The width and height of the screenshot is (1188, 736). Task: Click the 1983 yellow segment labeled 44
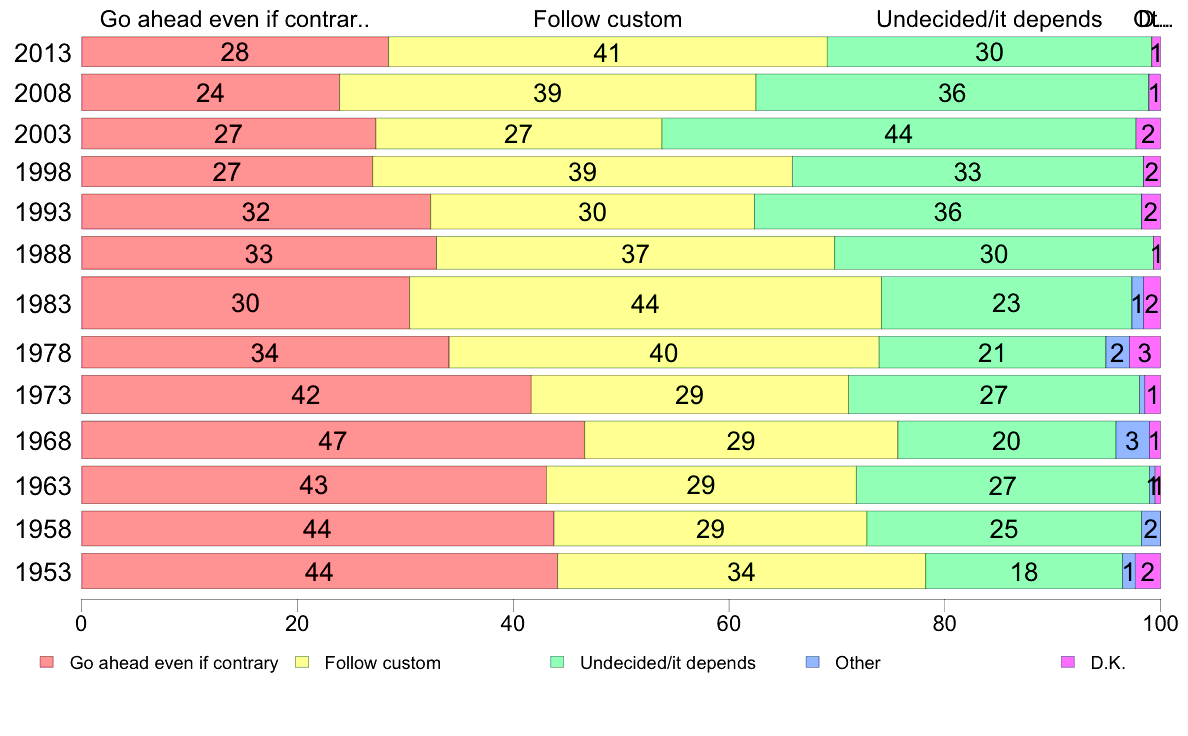645,303
